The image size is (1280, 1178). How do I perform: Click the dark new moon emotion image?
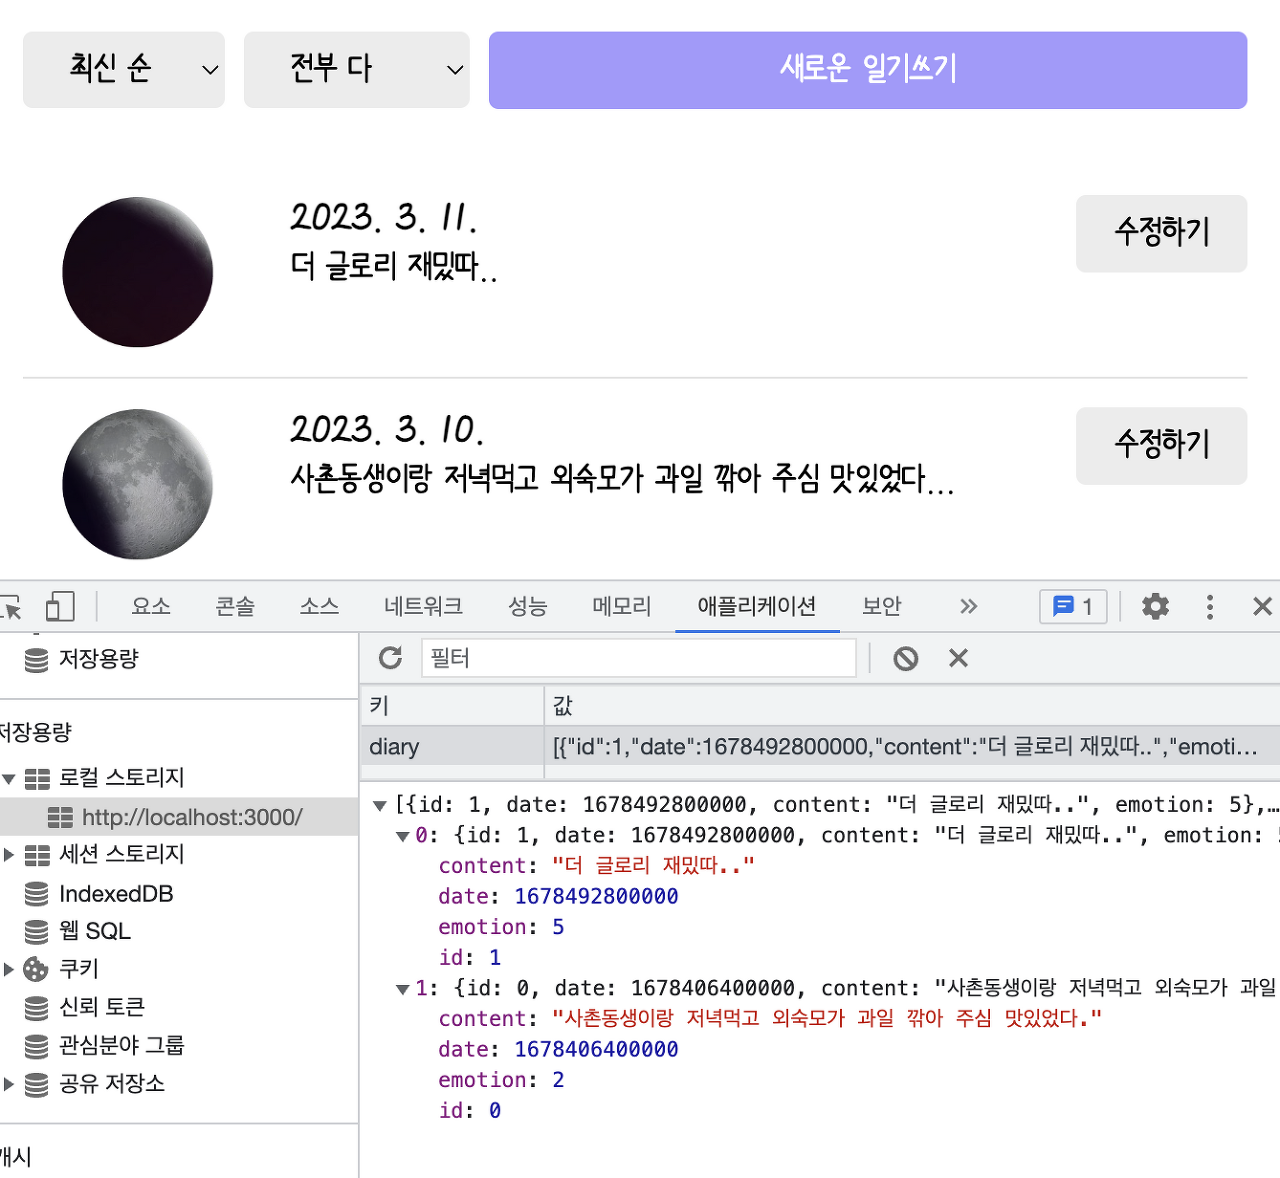coord(138,272)
